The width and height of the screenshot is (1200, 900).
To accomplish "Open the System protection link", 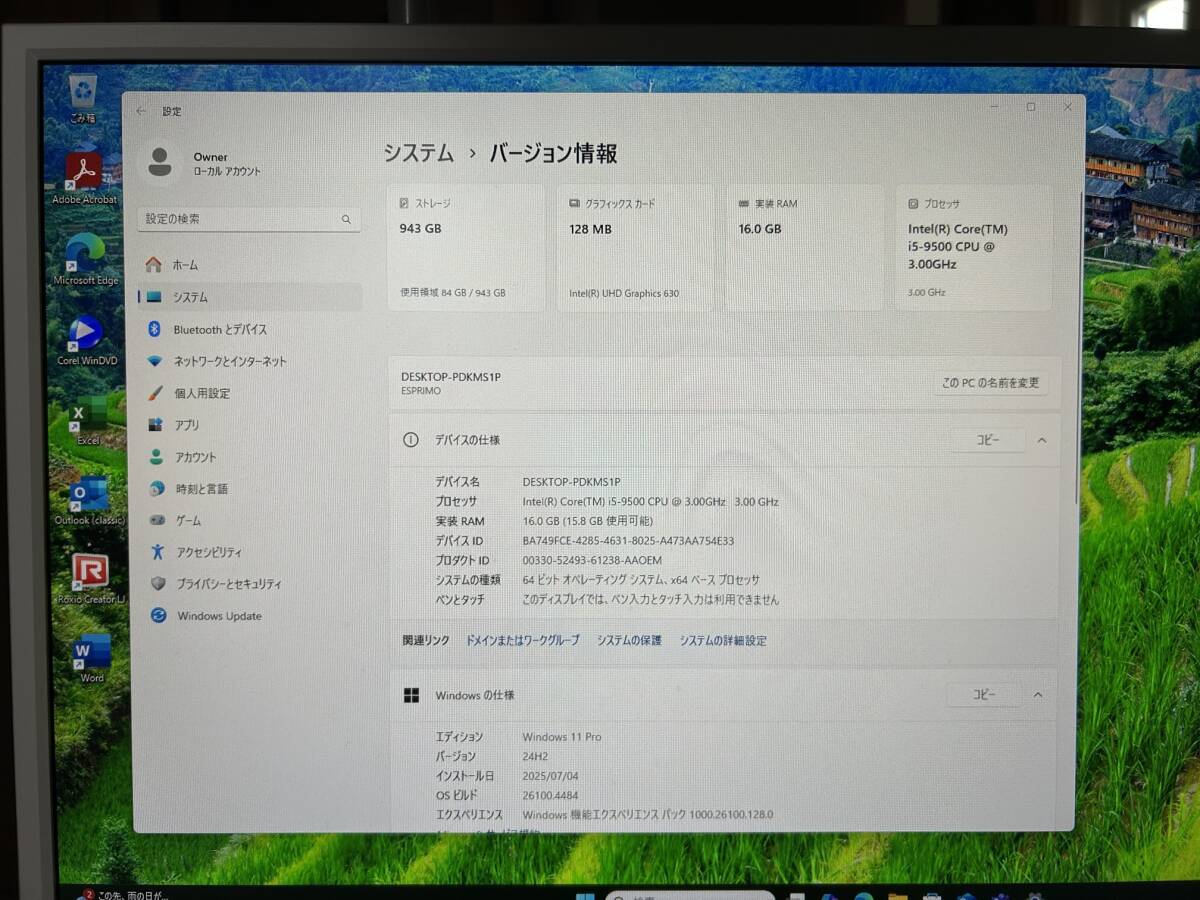I will coord(629,641).
